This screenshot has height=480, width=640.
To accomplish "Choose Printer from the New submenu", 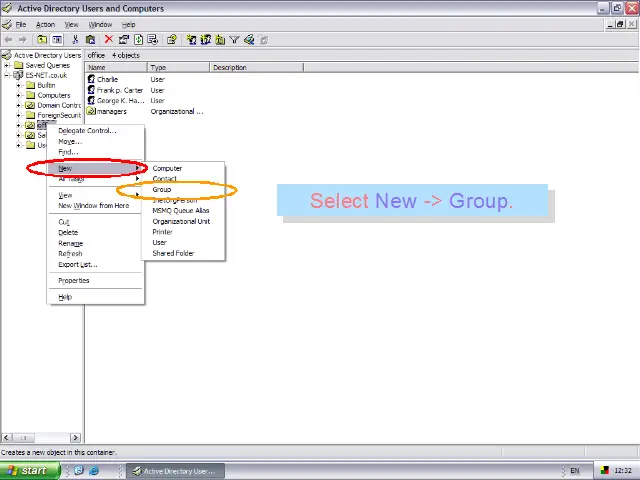I will (183, 232).
